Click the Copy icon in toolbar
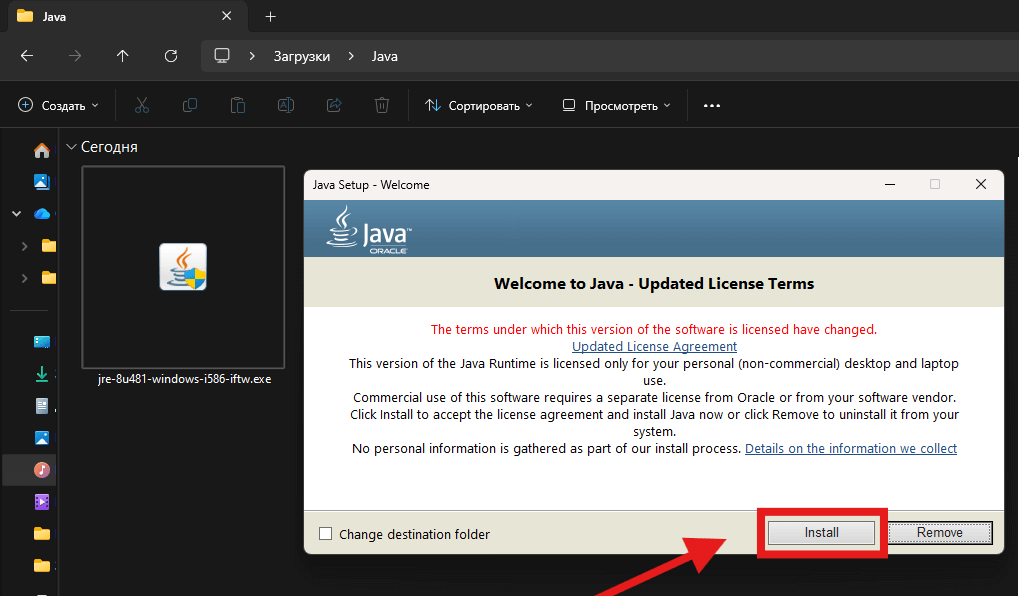1019x596 pixels. [x=190, y=105]
